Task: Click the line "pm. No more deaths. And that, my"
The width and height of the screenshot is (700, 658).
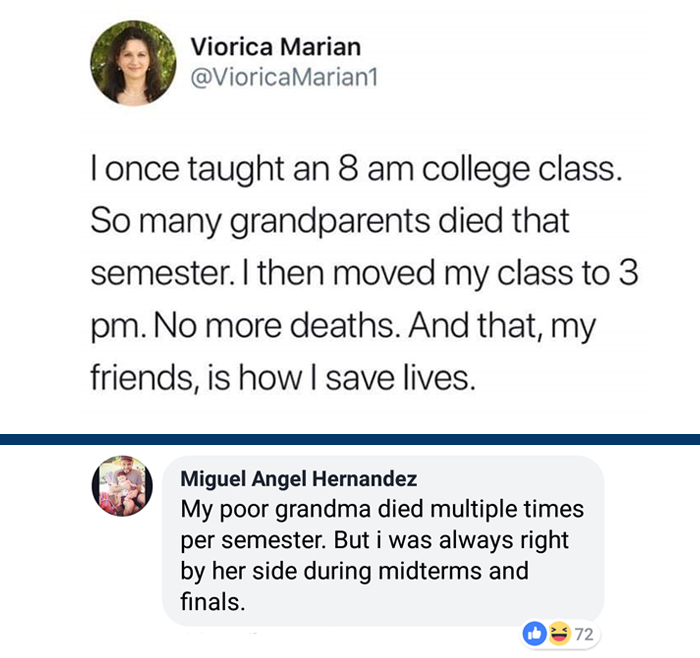Action: coord(342,327)
